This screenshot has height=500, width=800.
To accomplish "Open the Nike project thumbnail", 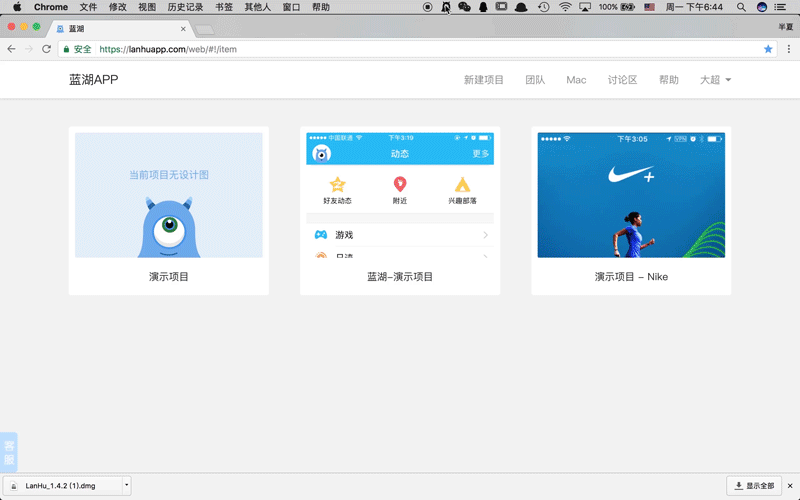I will [631, 195].
